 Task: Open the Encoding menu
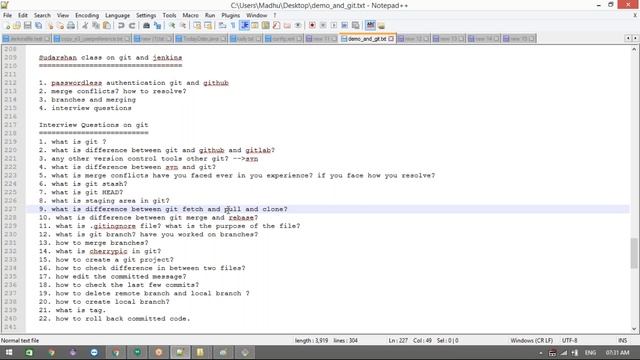tap(87, 15)
